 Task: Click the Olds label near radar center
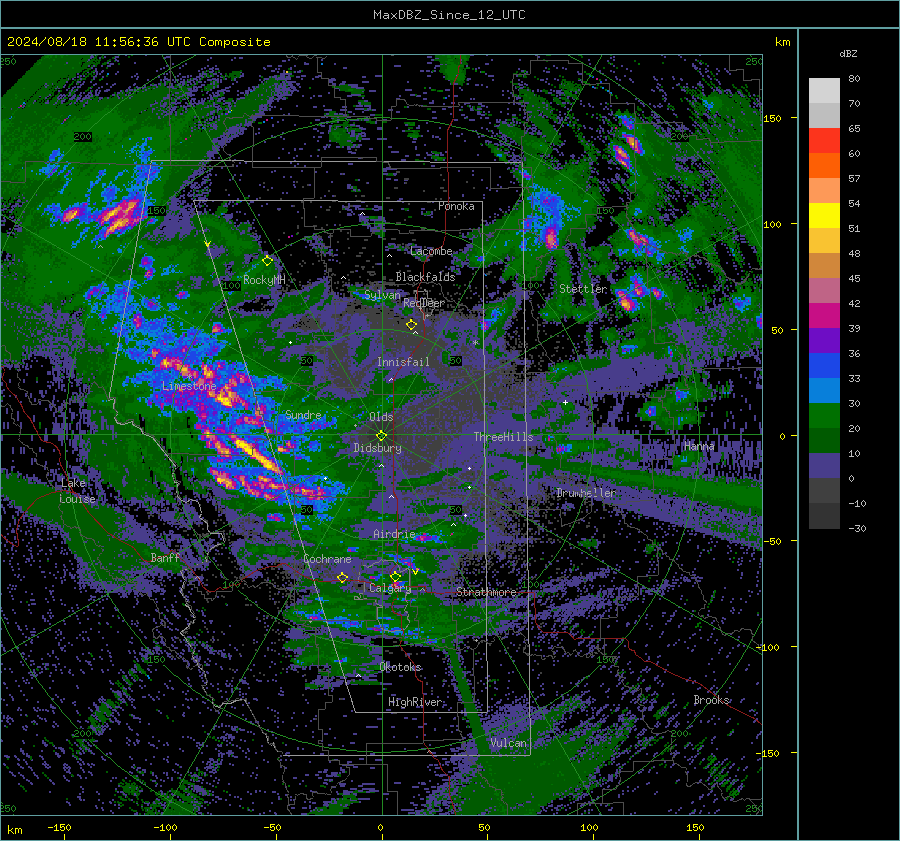click(381, 417)
